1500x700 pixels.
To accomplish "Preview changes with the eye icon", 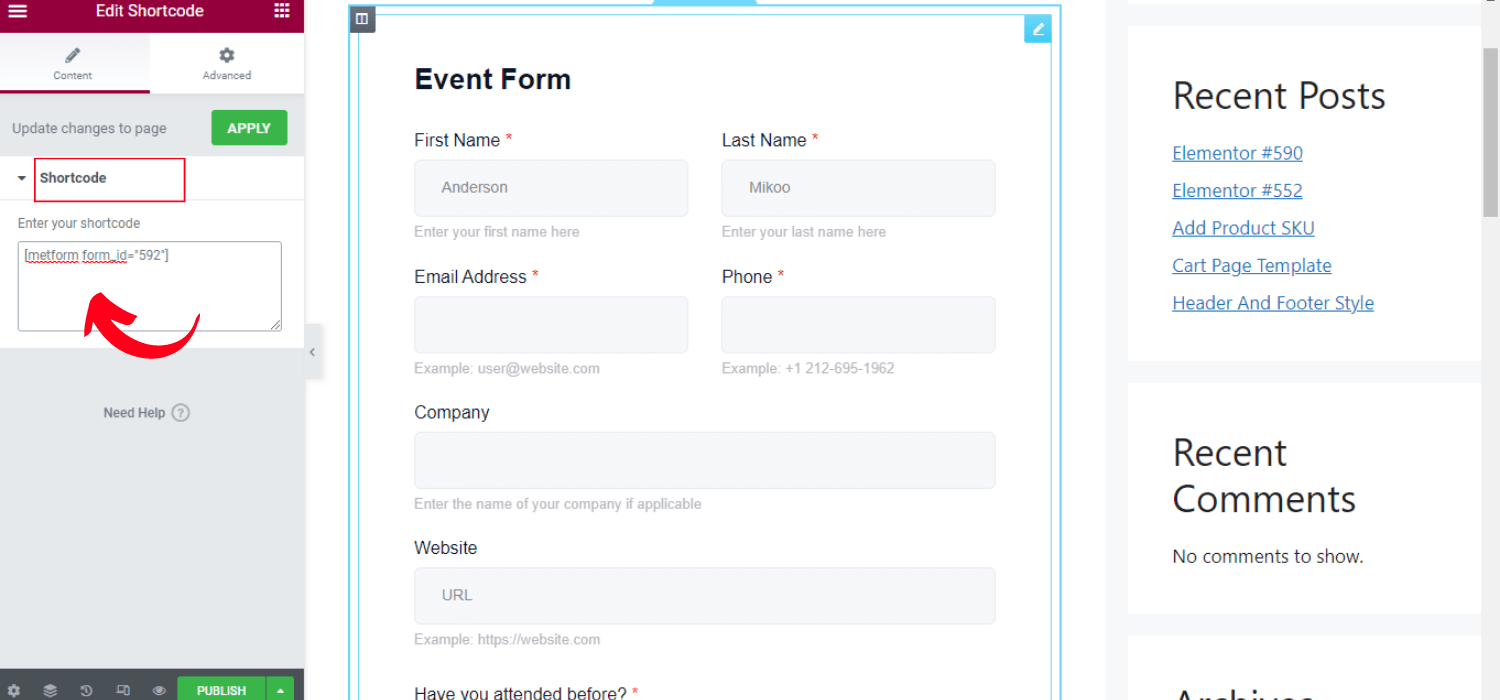I will [x=158, y=689].
